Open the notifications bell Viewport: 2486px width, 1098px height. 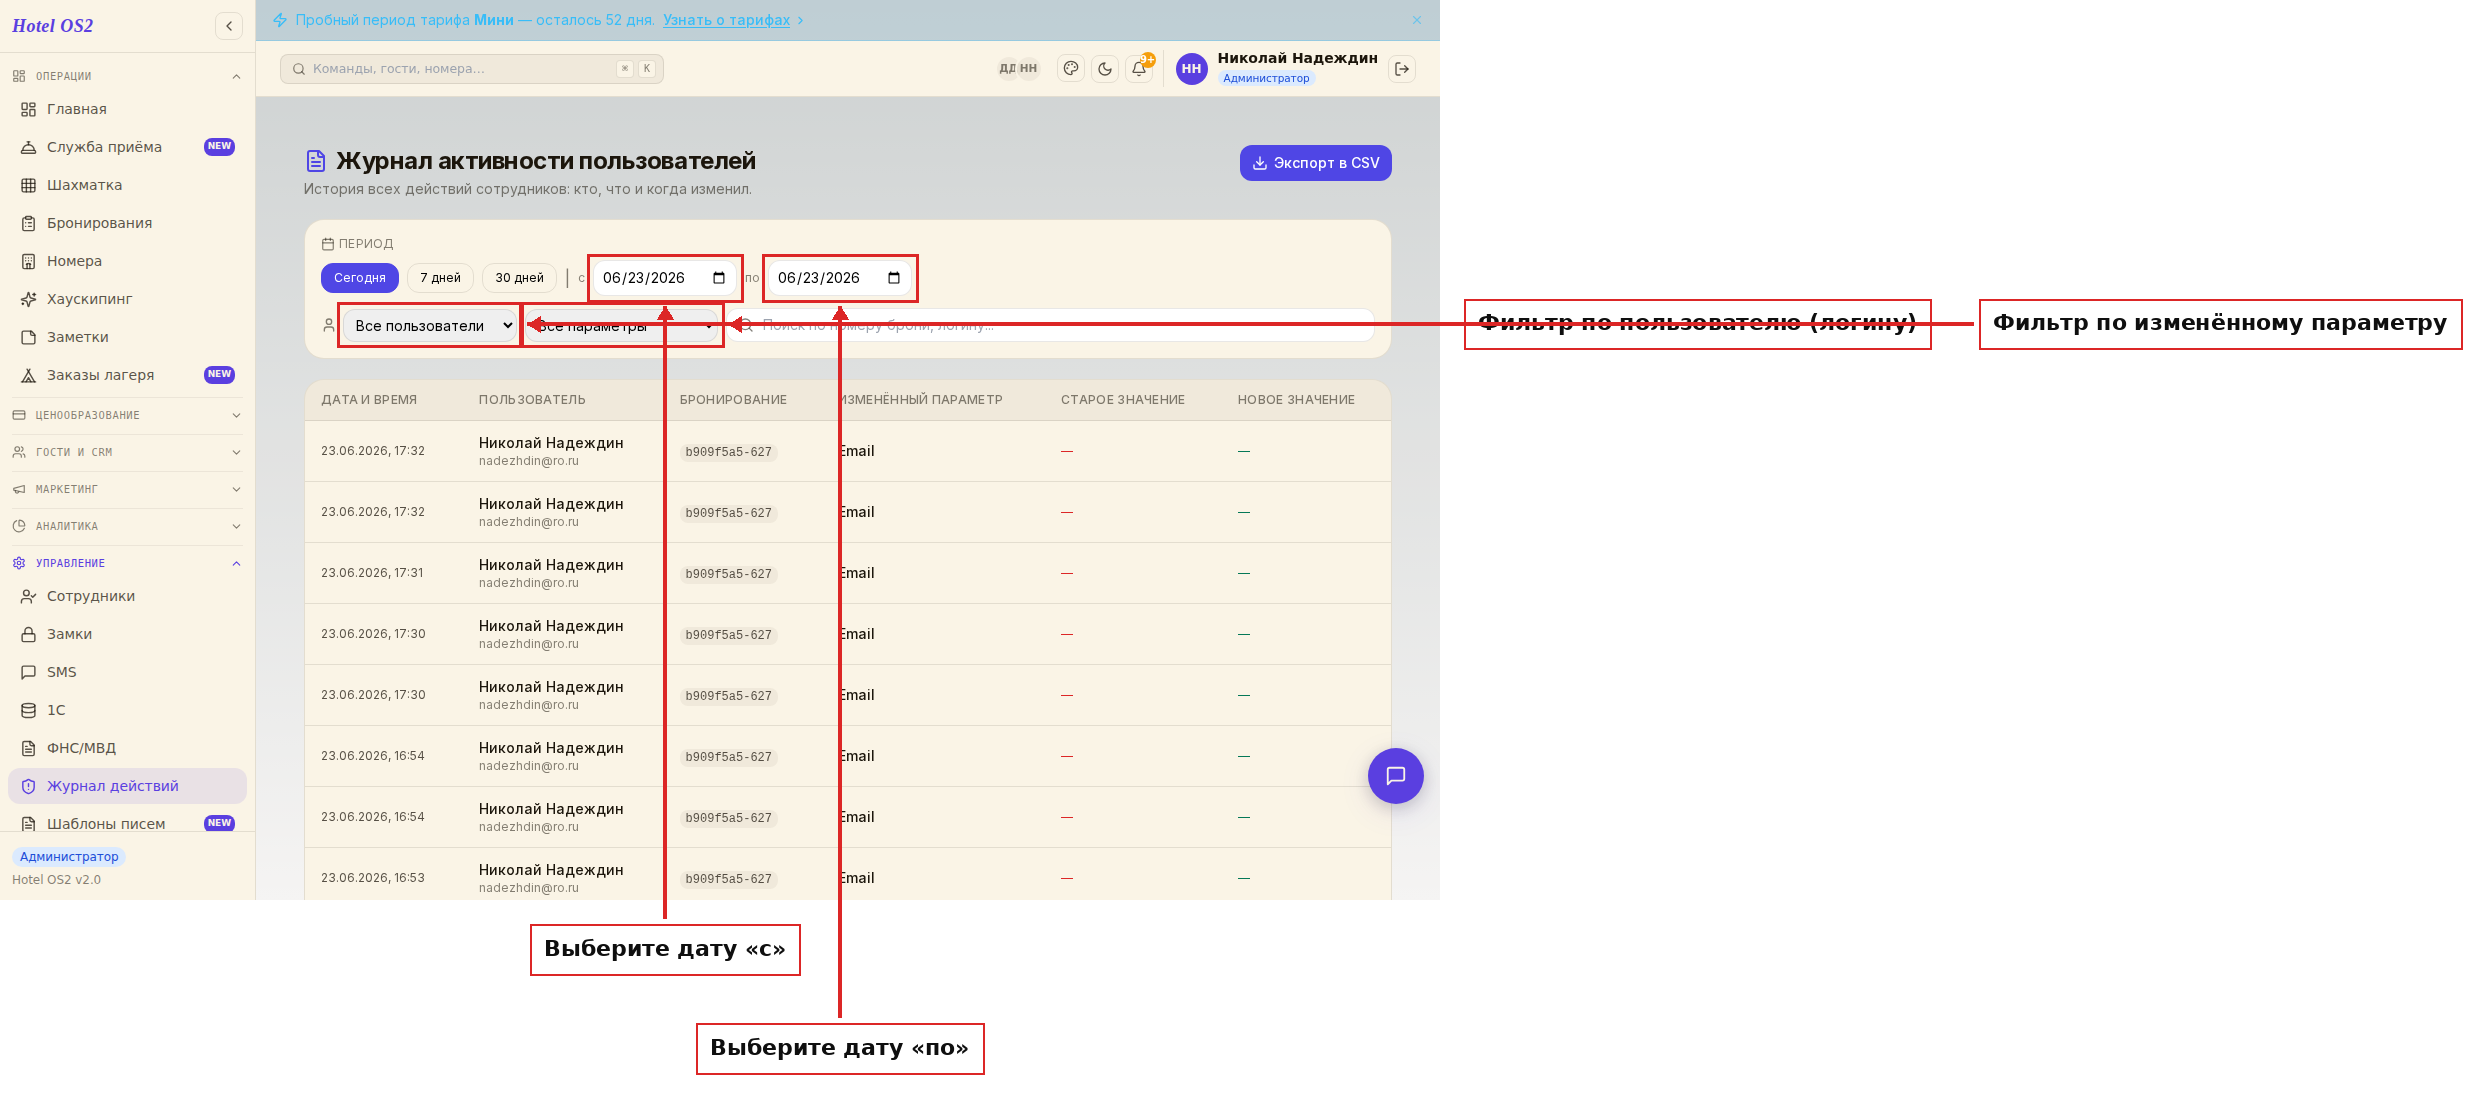[x=1139, y=69]
